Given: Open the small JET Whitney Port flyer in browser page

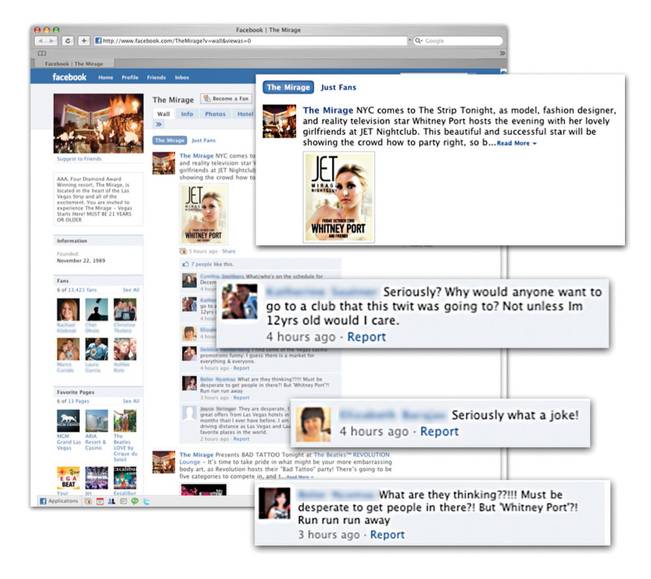Looking at the screenshot, I should click(204, 214).
